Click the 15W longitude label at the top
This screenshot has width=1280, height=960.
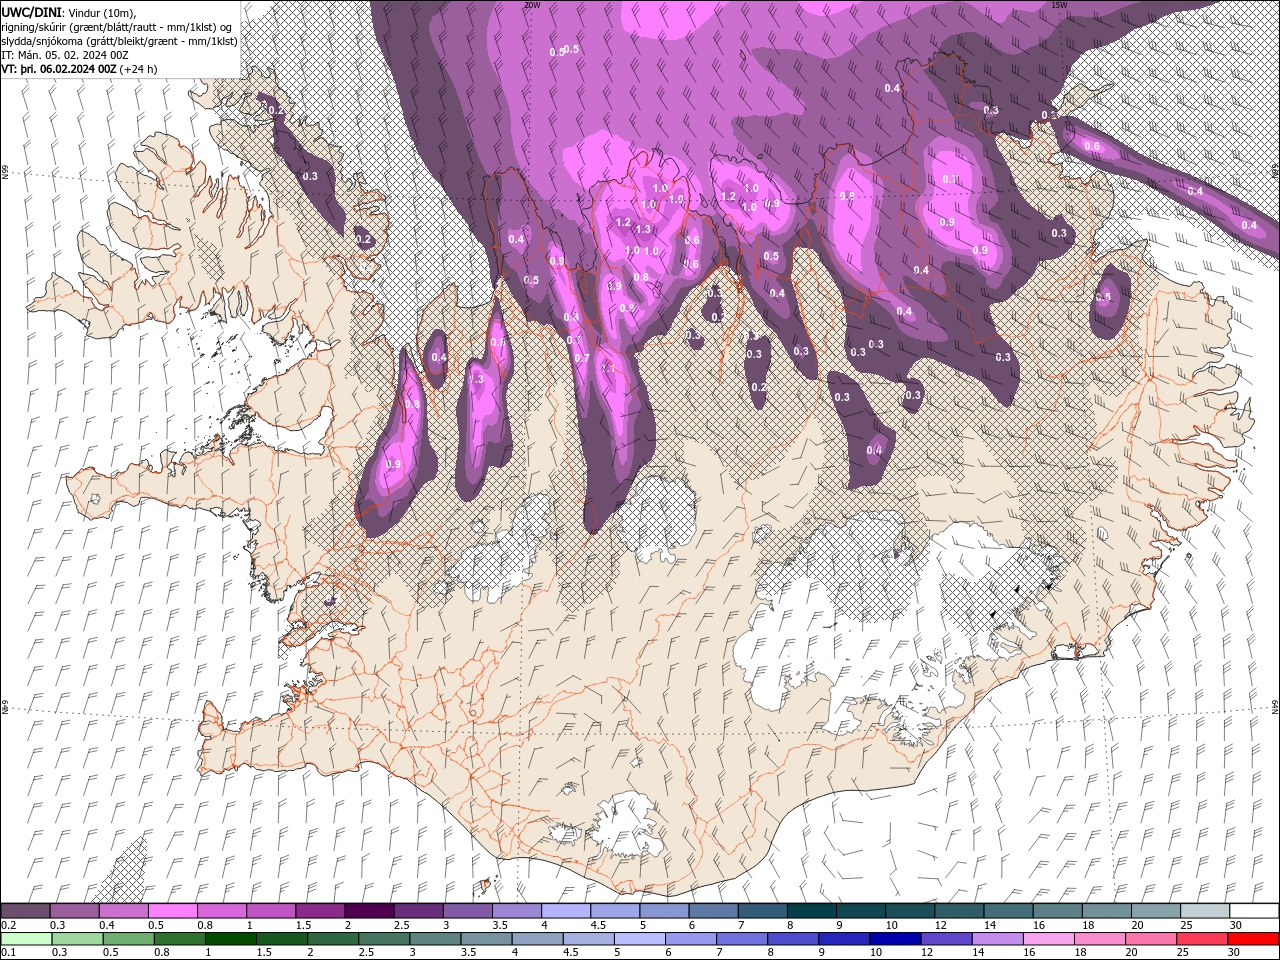[1060, 5]
